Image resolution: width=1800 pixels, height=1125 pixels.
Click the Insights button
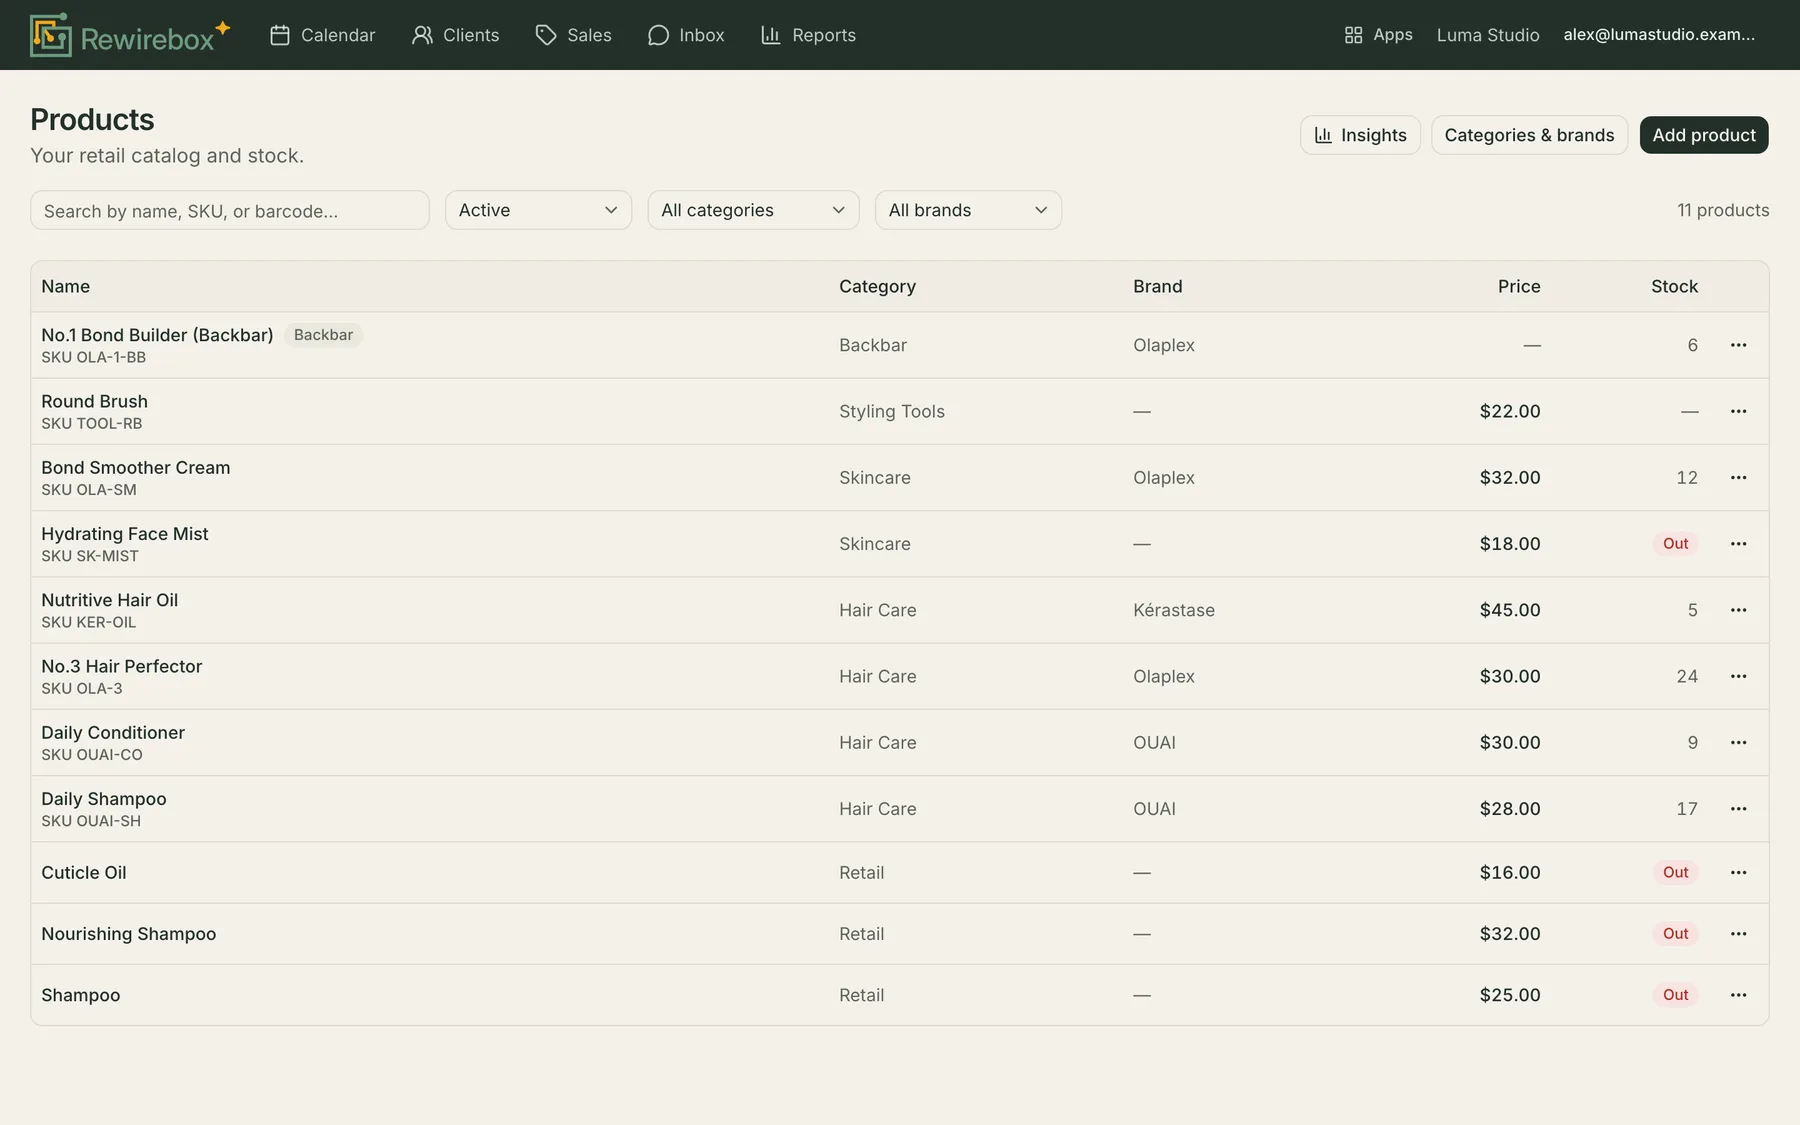tap(1360, 135)
